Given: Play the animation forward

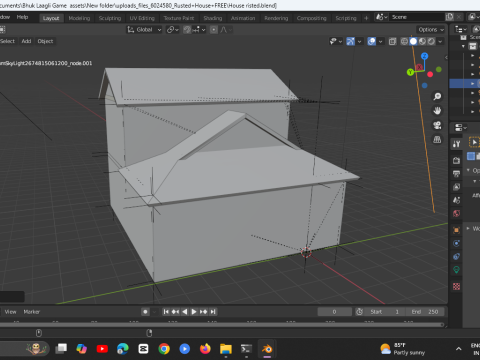Looking at the screenshot, I should tap(194, 312).
